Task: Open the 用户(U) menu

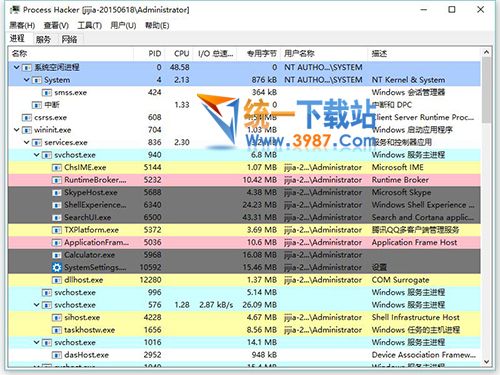Action: coord(123,25)
